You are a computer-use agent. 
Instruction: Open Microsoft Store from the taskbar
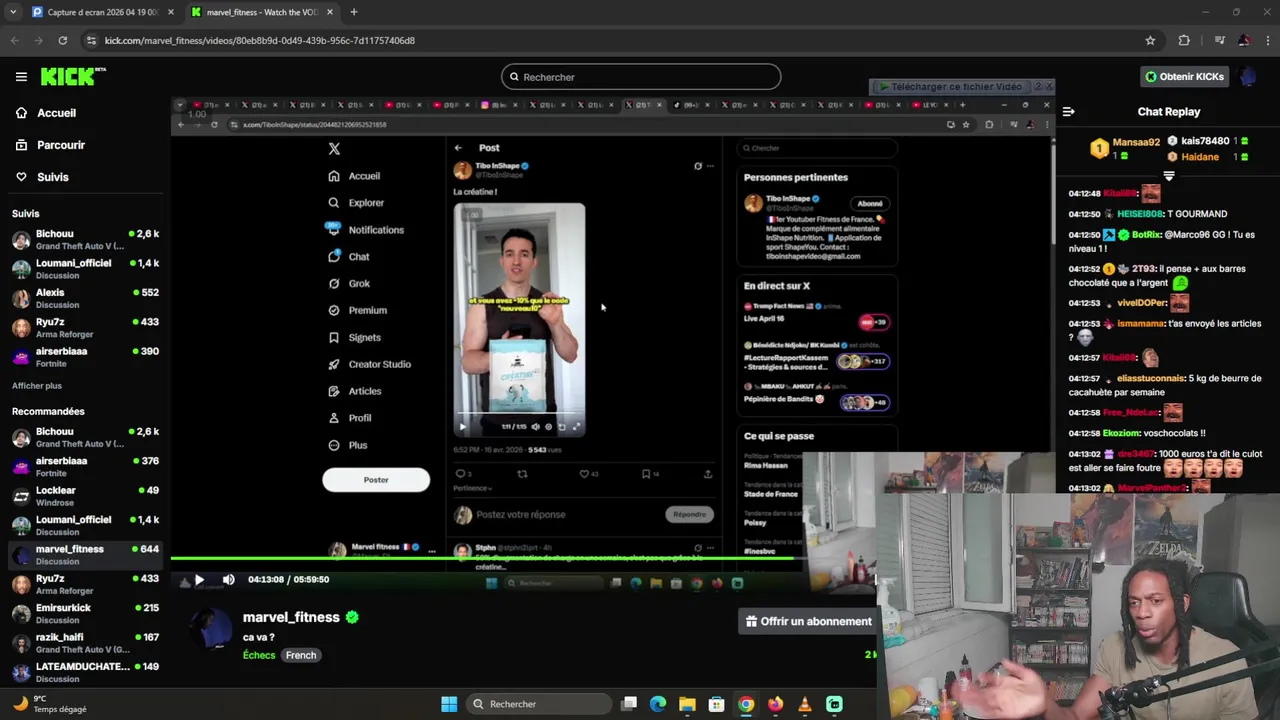point(716,704)
